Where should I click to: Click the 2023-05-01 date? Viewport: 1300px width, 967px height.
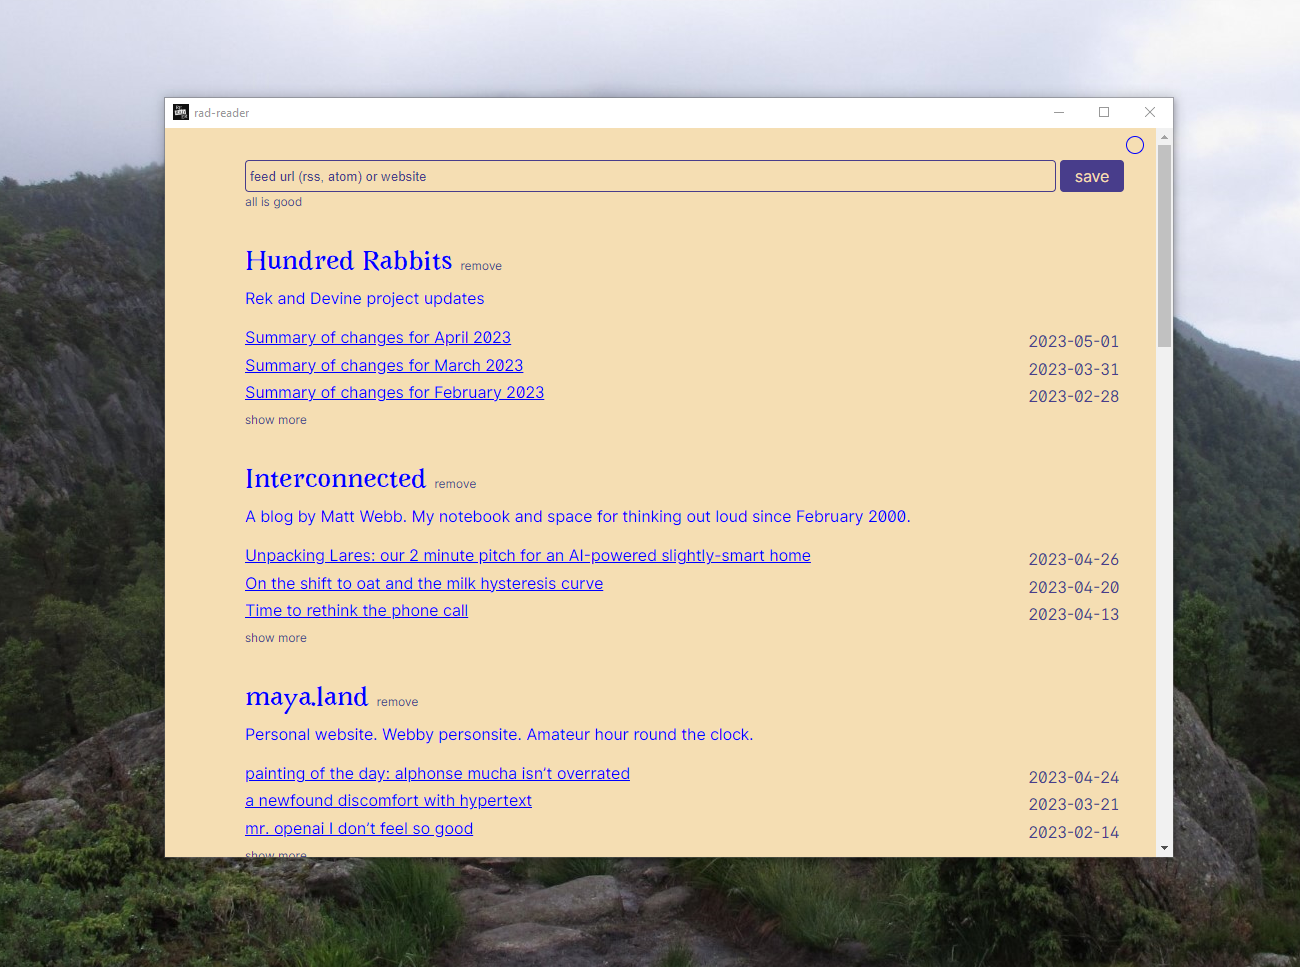[1074, 342]
